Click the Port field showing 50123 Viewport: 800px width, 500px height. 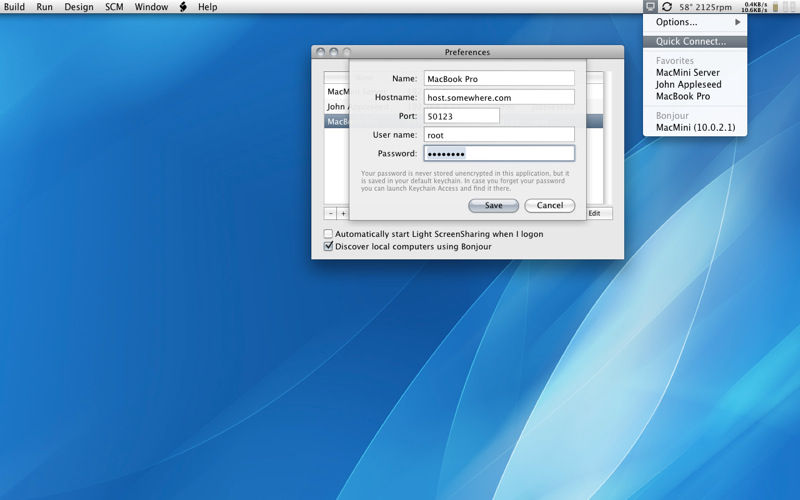(462, 116)
